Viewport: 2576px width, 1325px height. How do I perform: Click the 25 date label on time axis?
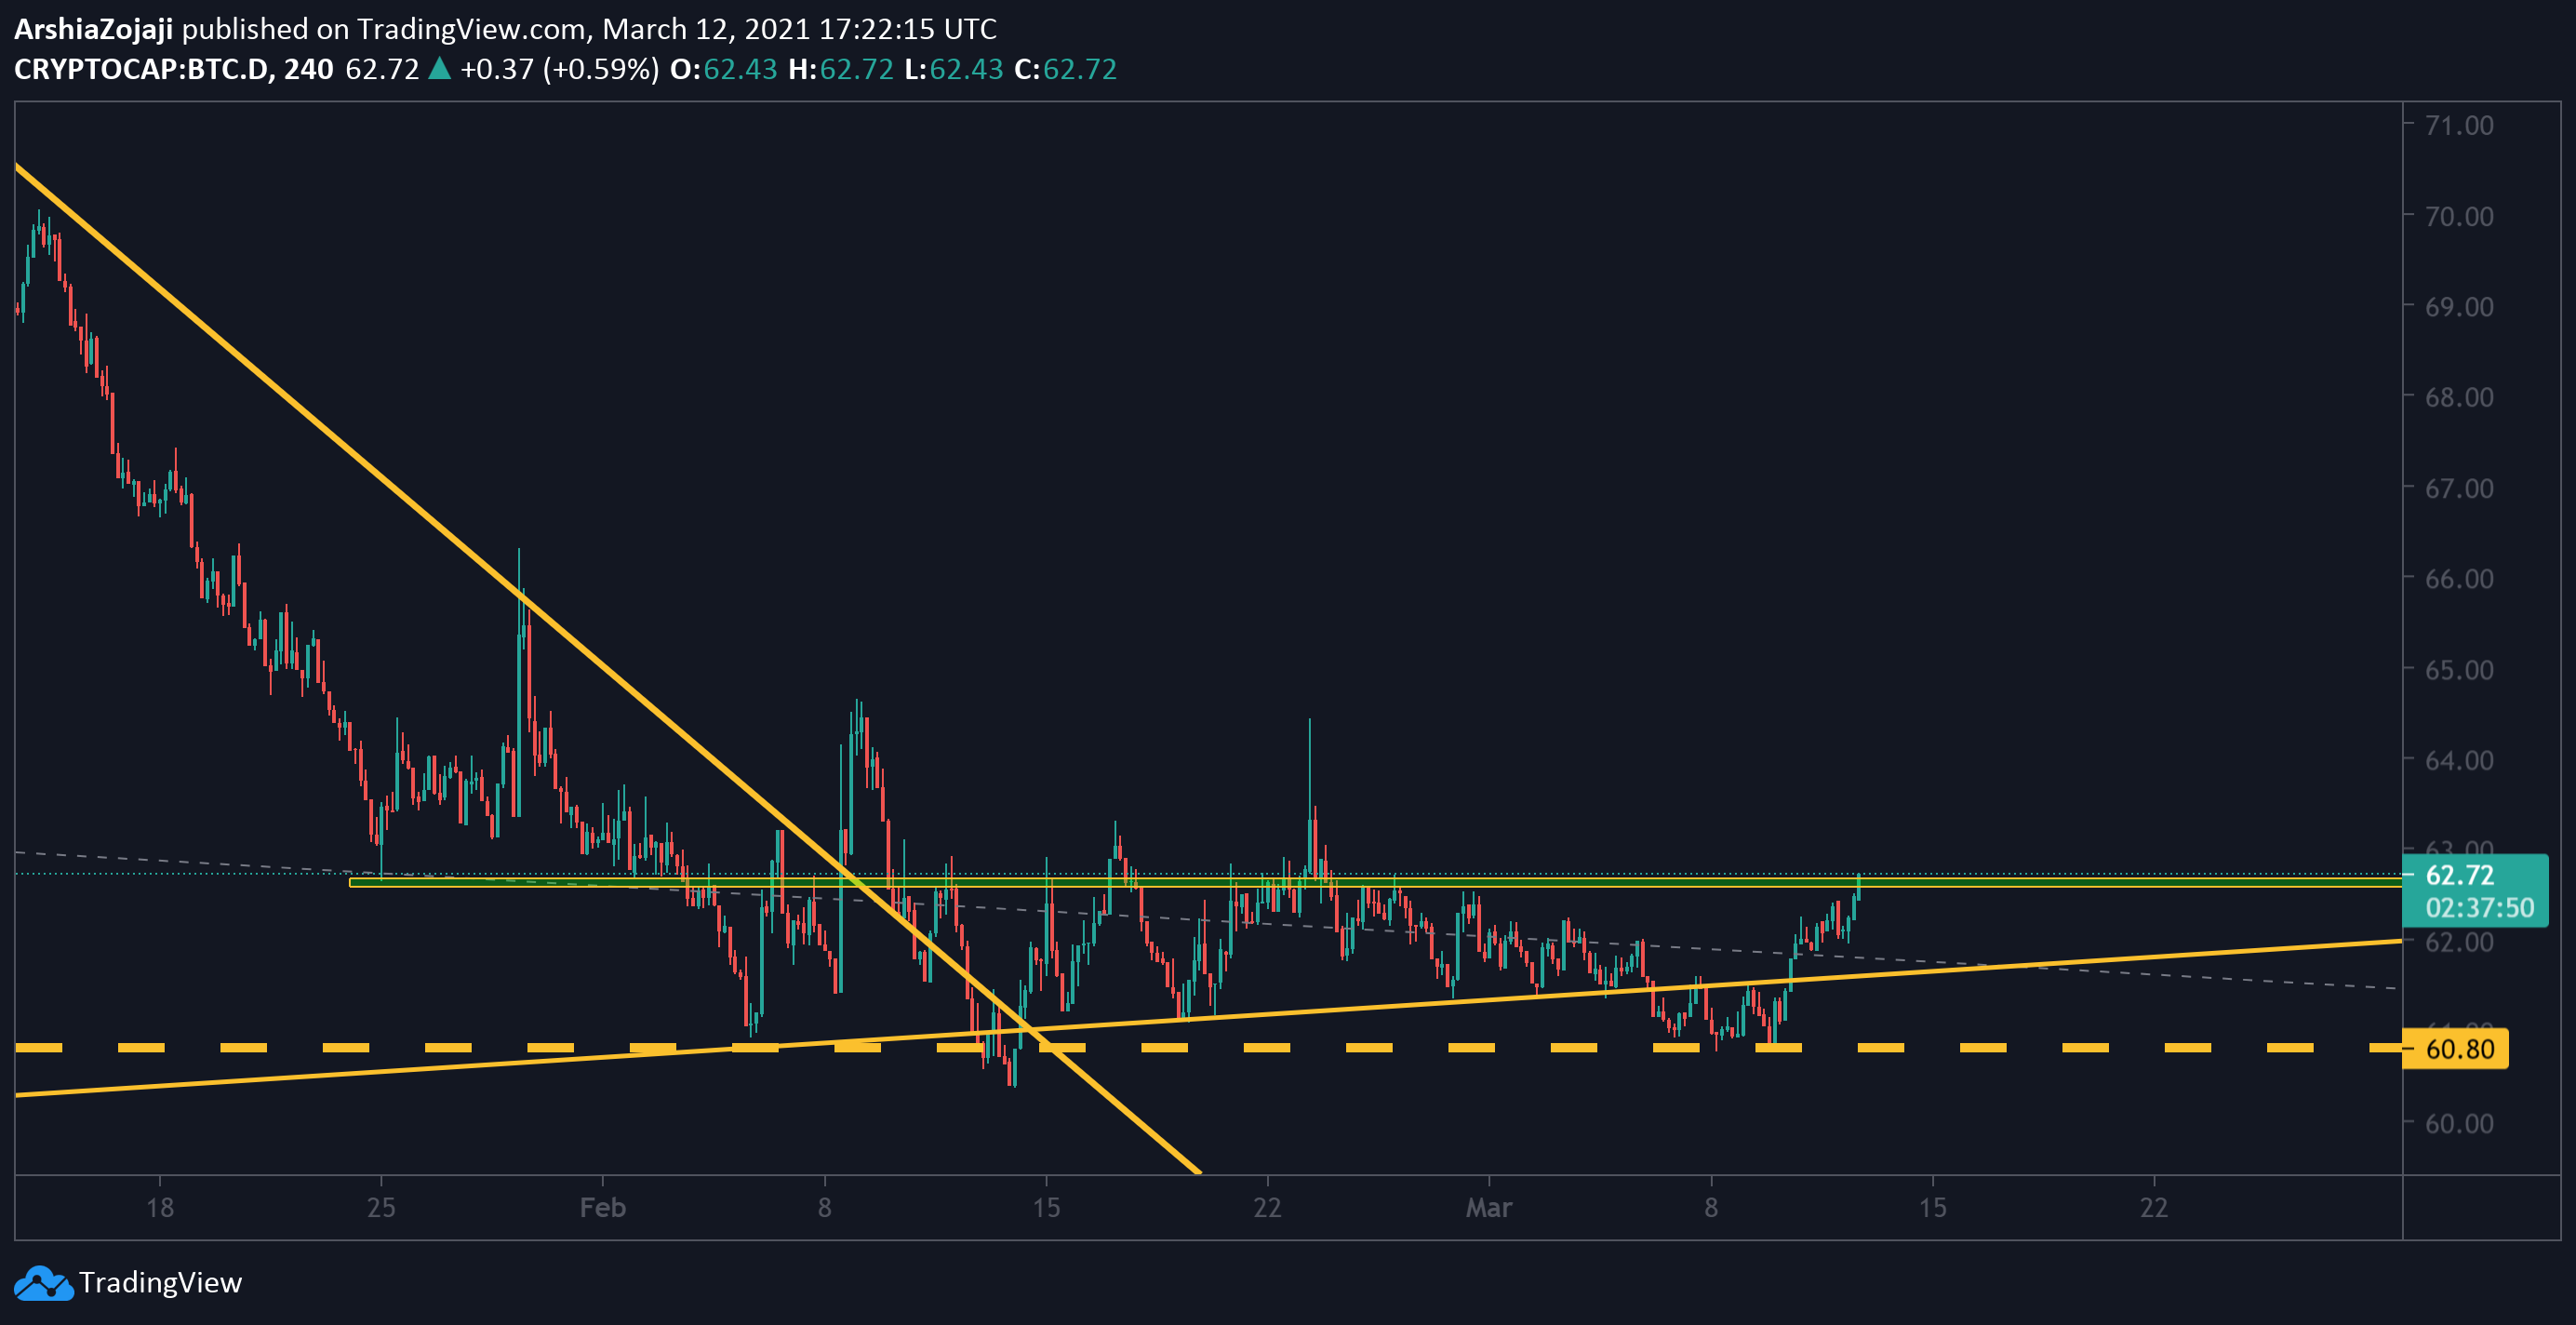(x=381, y=1208)
